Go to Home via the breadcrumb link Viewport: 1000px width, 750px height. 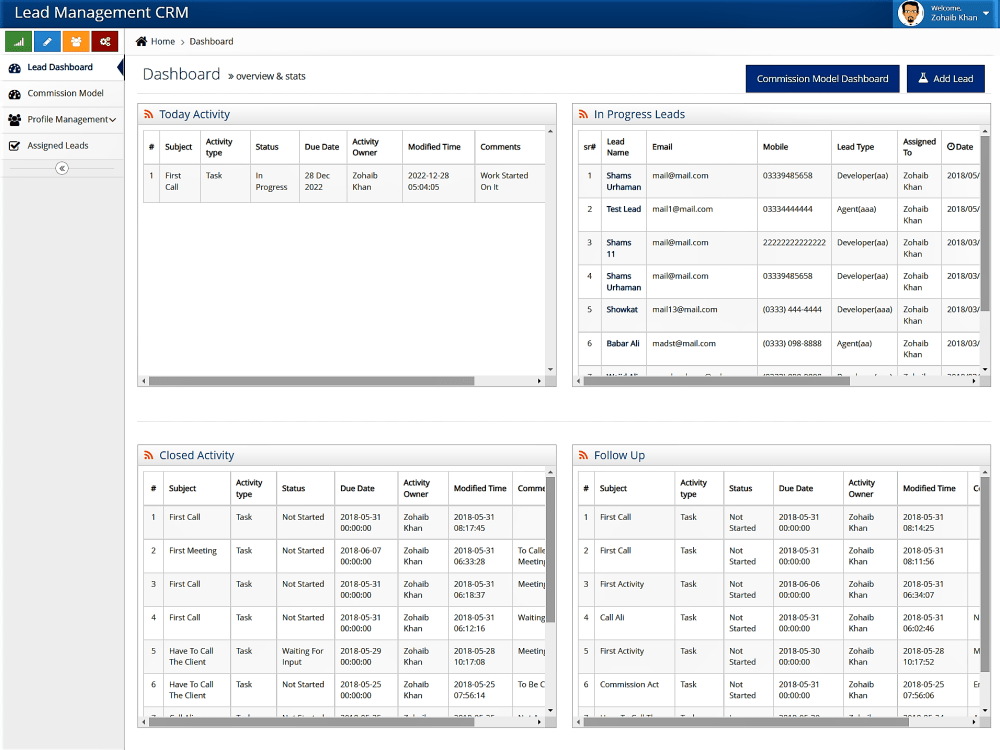(x=163, y=41)
